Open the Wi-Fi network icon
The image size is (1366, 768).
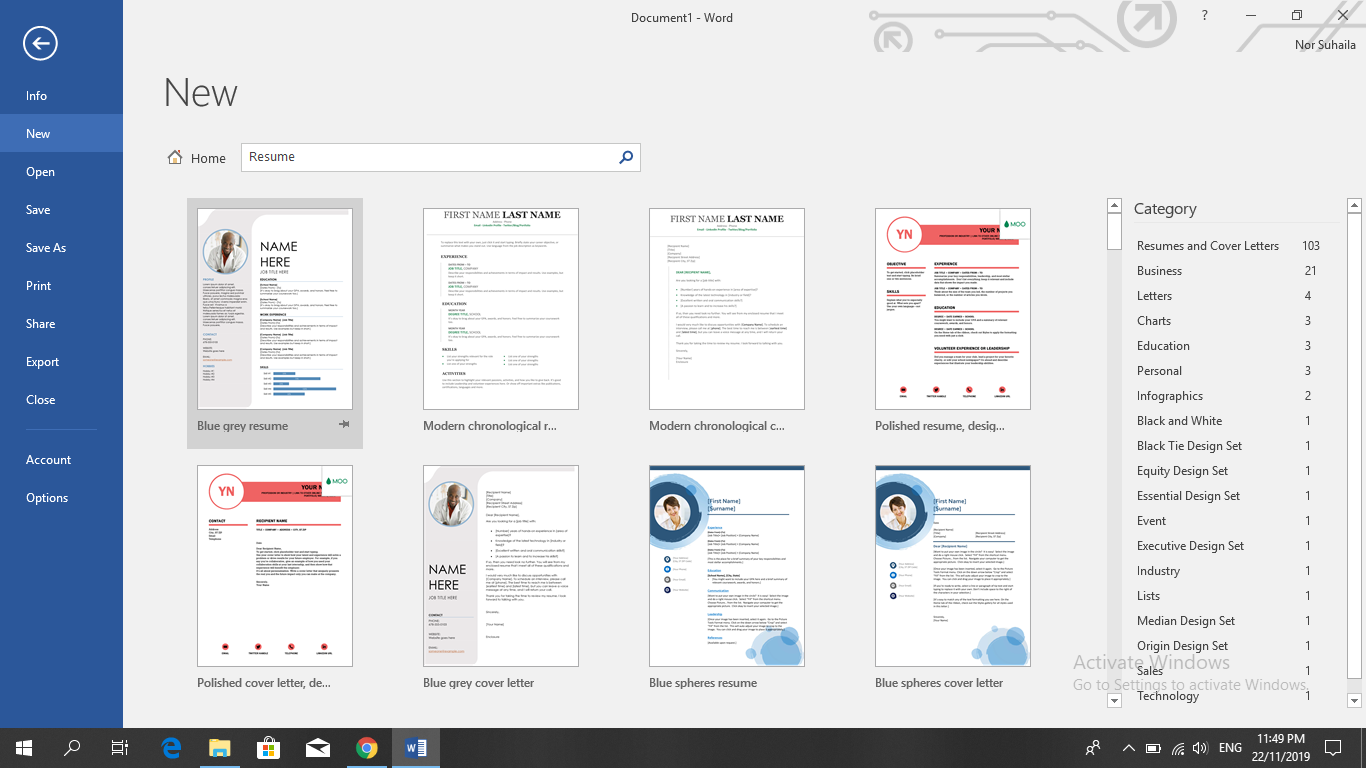tap(1177, 748)
